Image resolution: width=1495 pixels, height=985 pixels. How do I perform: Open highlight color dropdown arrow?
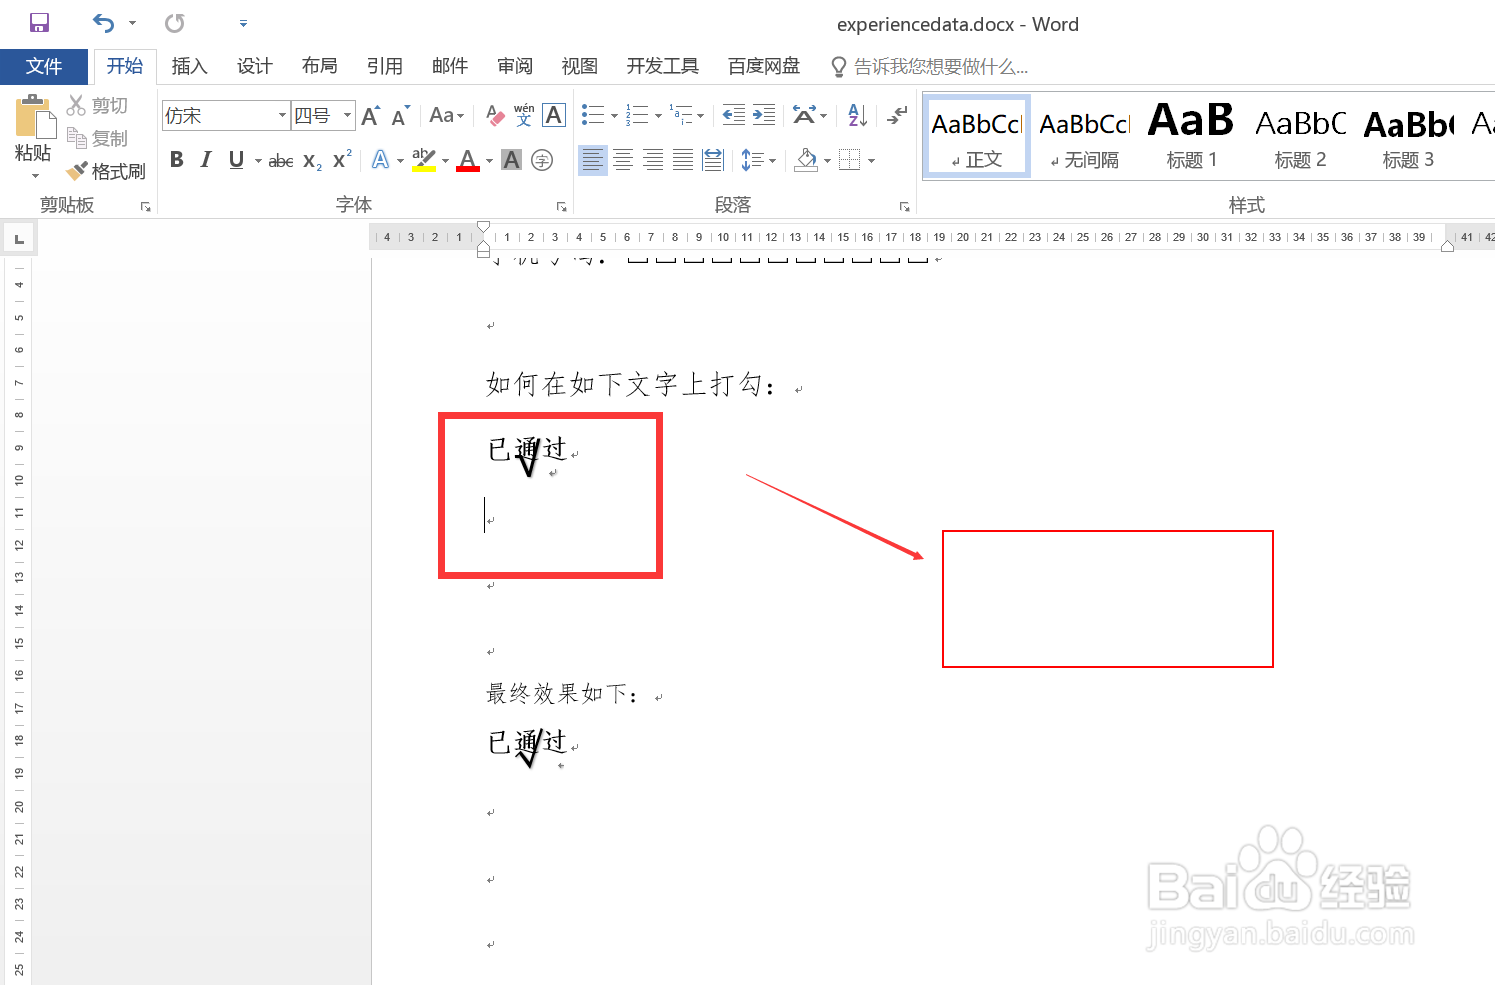tap(445, 160)
